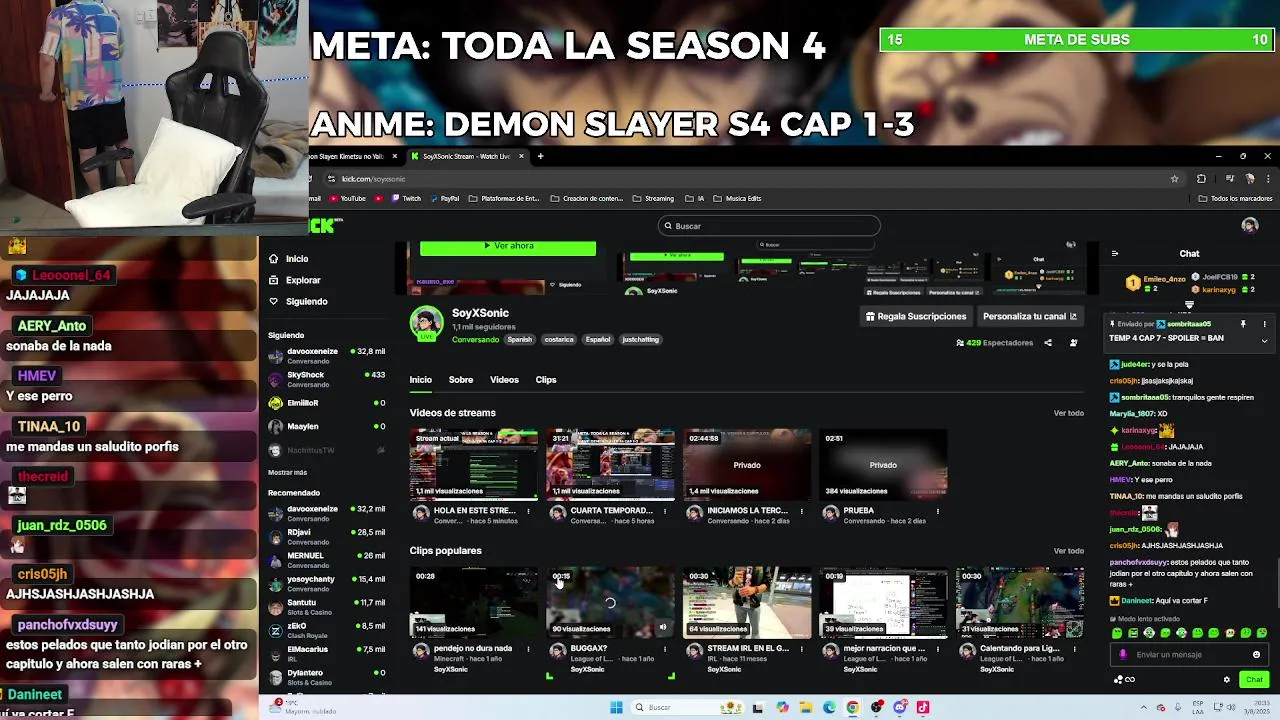The height and width of the screenshot is (720, 1280).
Task: Mute the BUGGAX? clip preview
Action: pos(662,628)
